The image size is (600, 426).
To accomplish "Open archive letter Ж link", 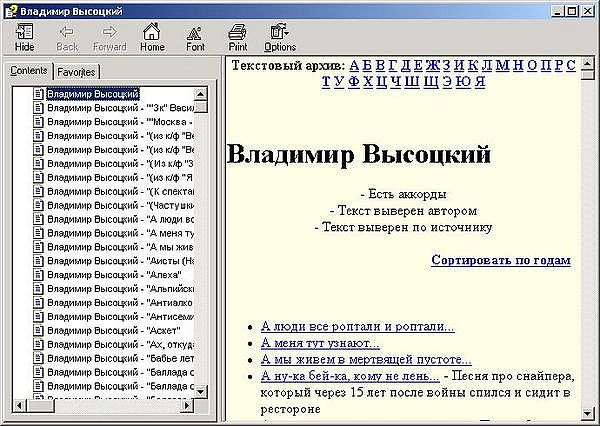I will (433, 65).
